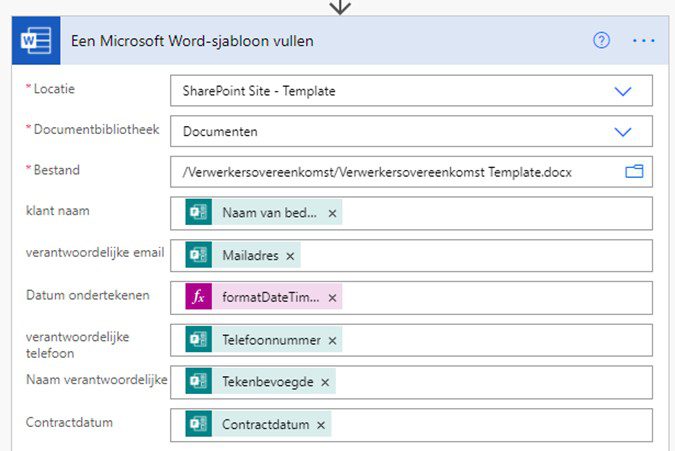Select the Telefoonnummer token text
Screen dimensions: 675x451
(271, 340)
